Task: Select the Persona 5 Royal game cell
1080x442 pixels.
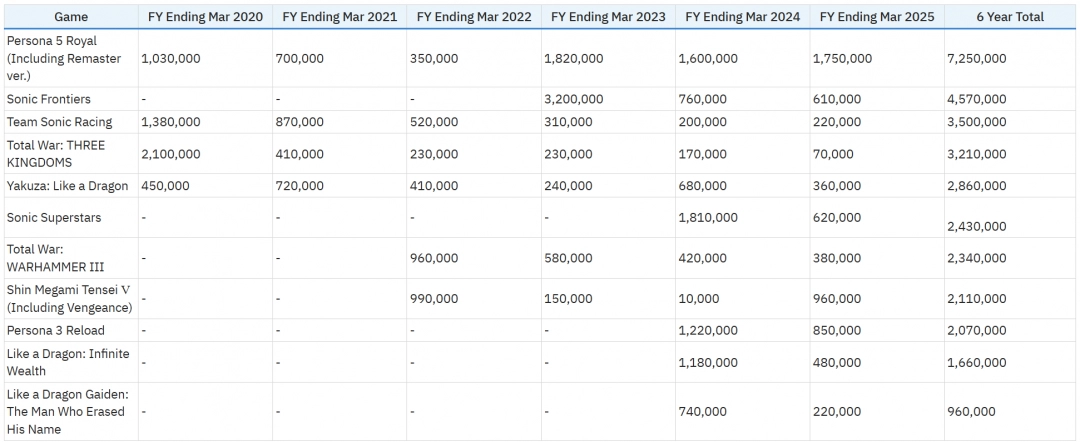Action: pos(64,58)
